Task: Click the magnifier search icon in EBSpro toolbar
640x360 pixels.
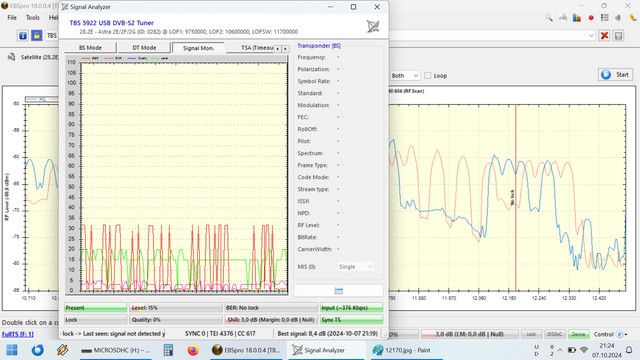Action: tap(549, 18)
